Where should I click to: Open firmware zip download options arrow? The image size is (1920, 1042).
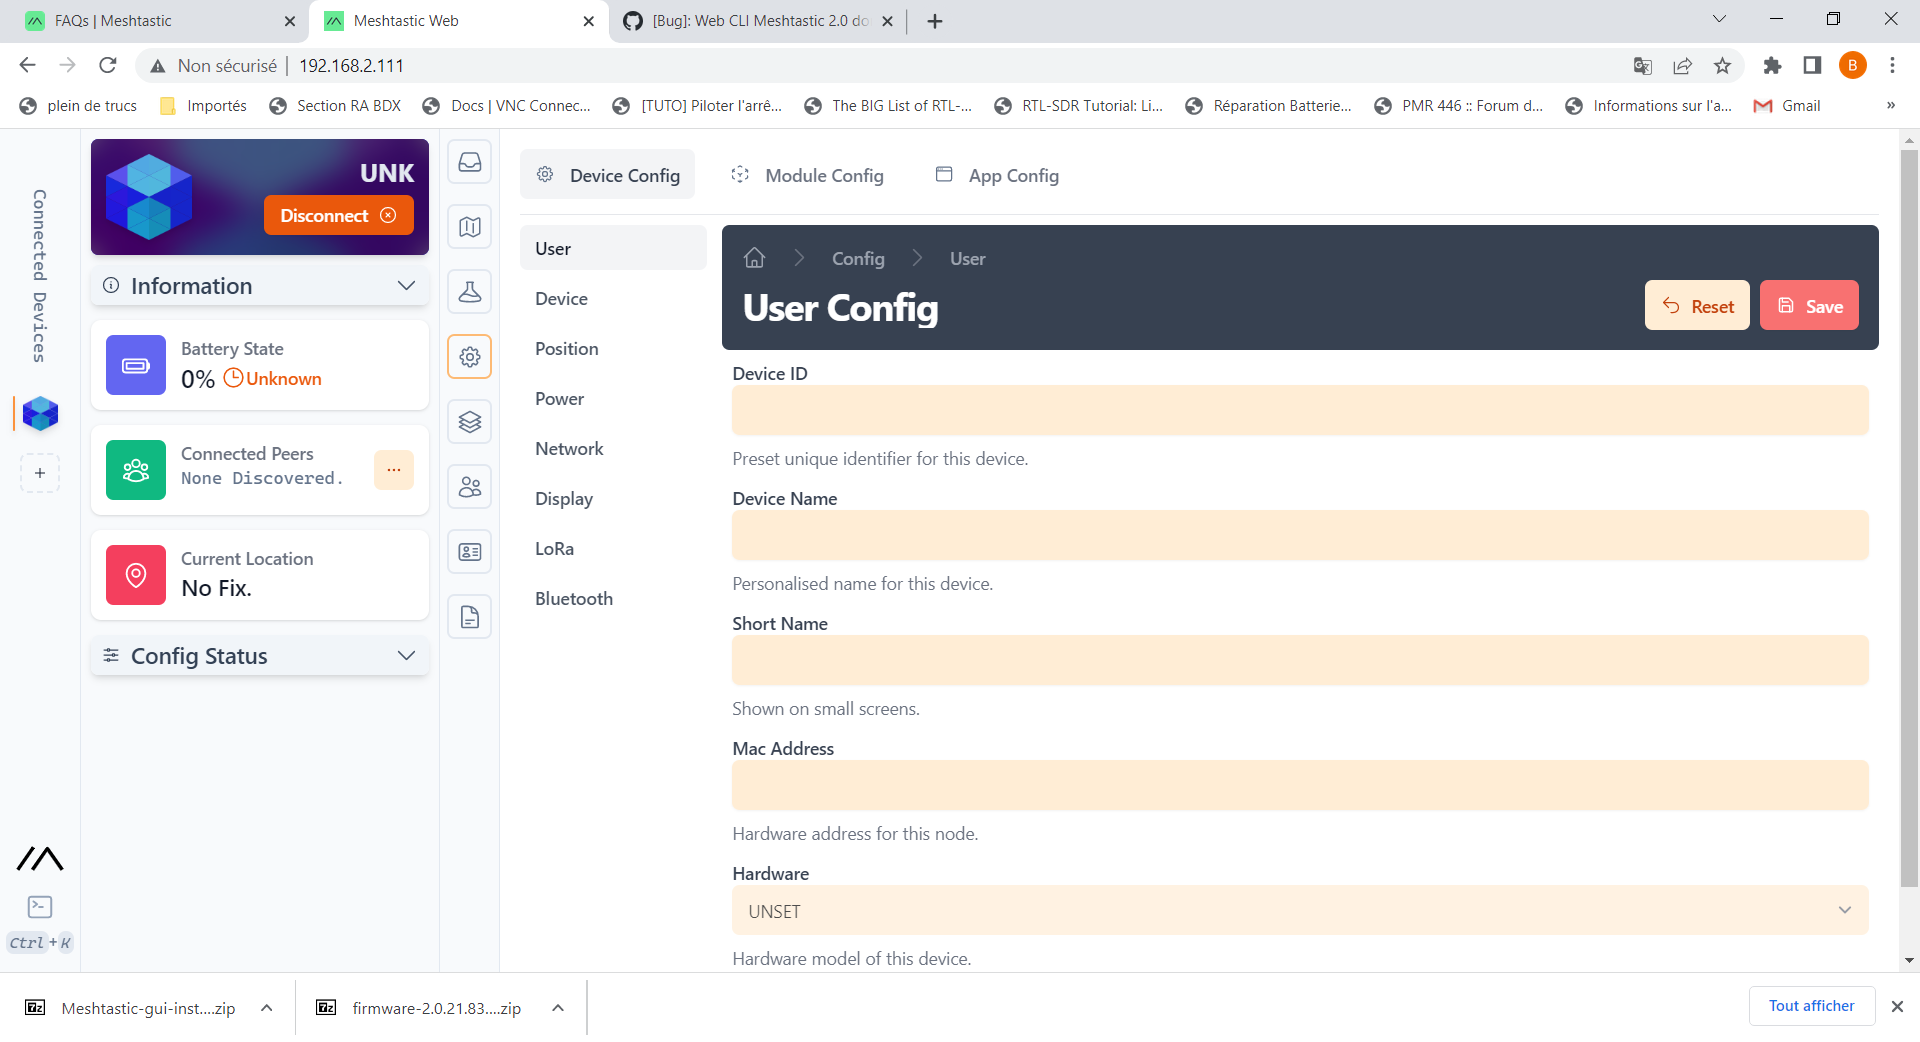pyautogui.click(x=558, y=1008)
